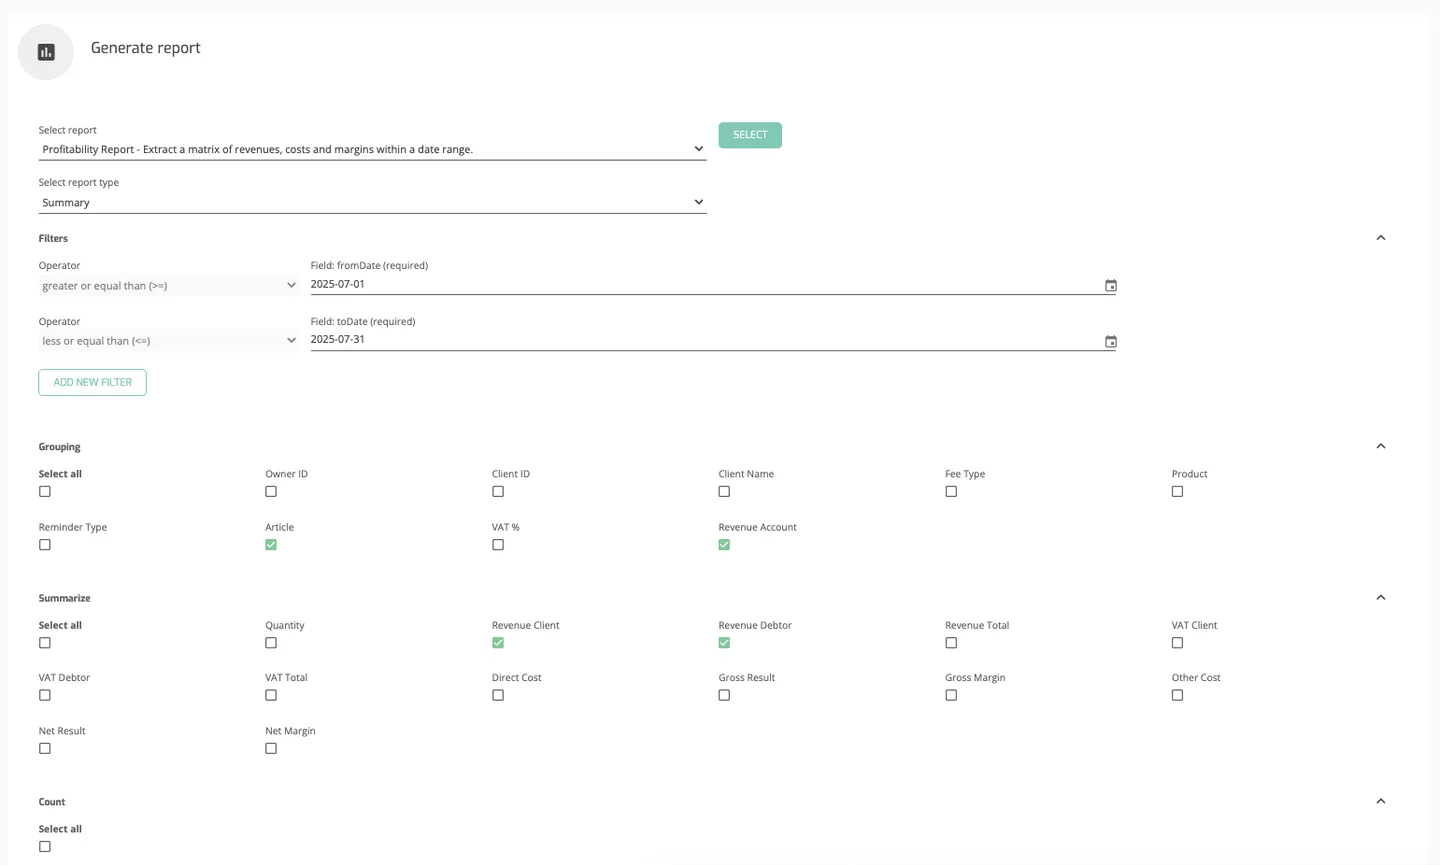The width and height of the screenshot is (1440, 865).
Task: Uncheck the Revenue Account grouping checkbox
Action: coord(724,545)
